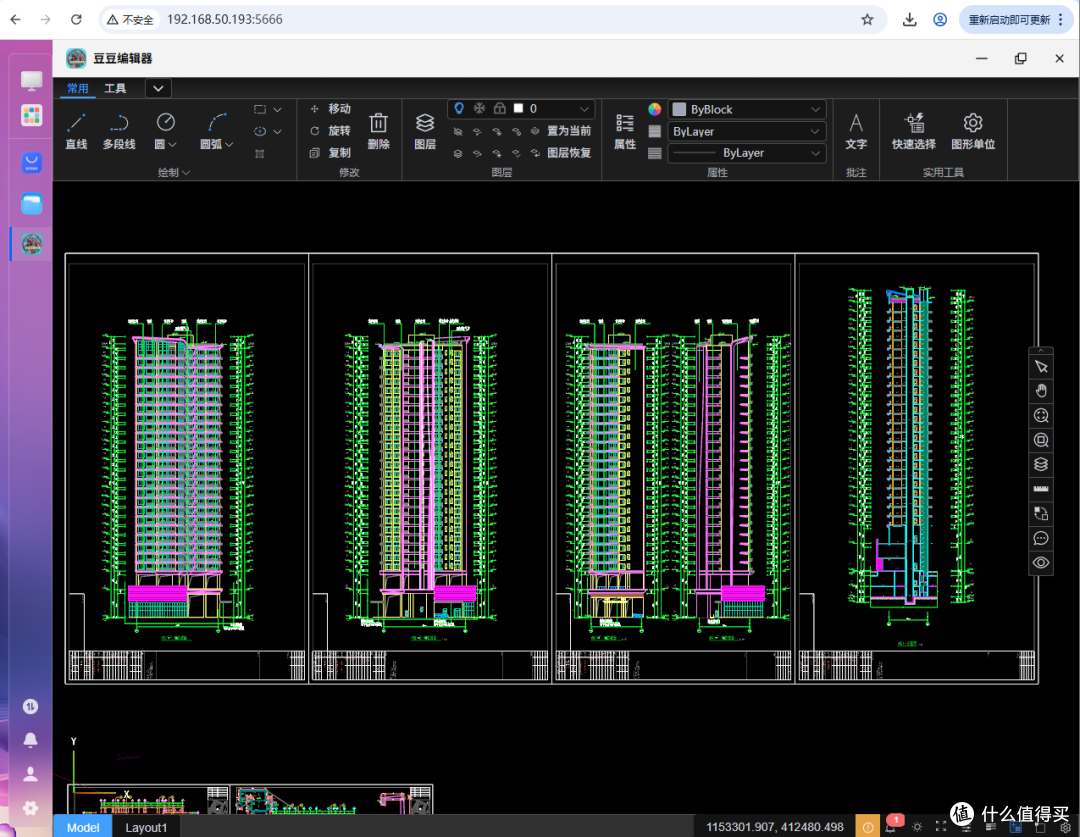Switch to the 常用 ribbon tab

pos(78,88)
